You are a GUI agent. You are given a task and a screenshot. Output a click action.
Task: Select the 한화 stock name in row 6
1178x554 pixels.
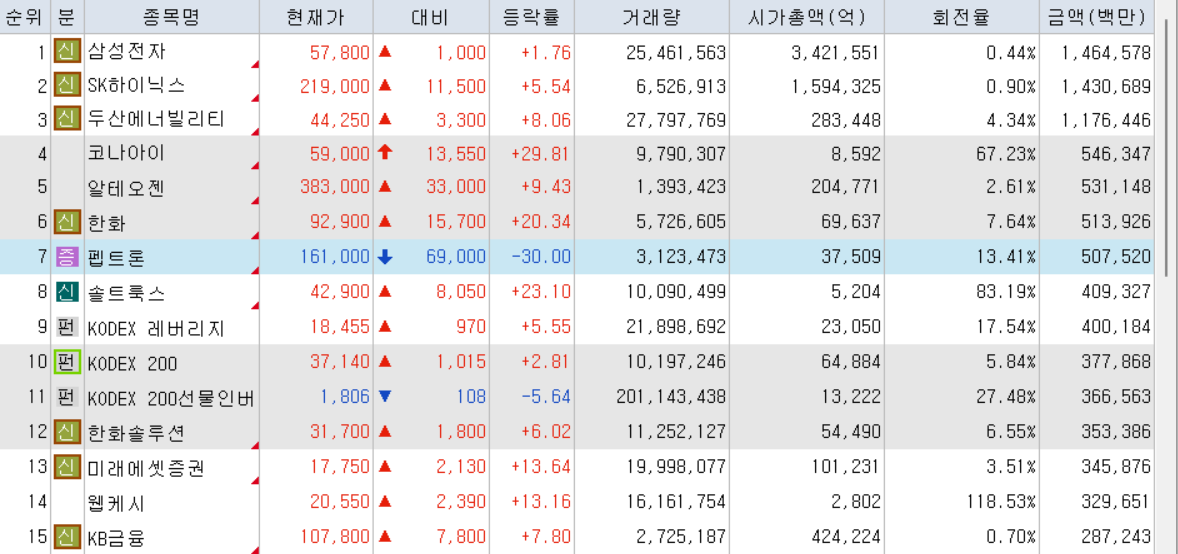107,223
